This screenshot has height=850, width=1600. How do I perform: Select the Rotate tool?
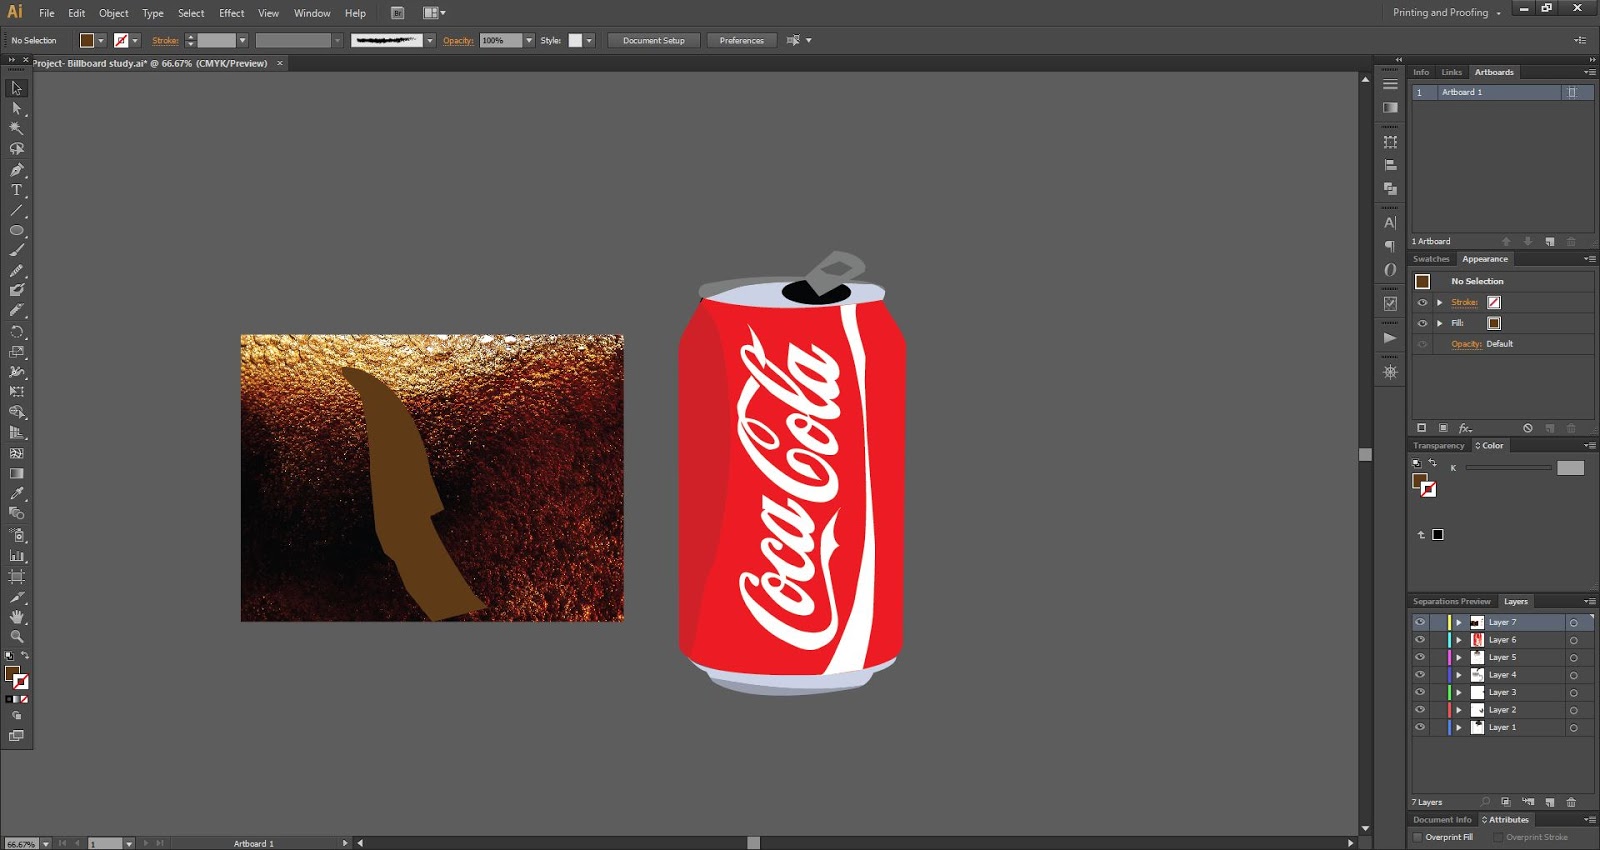[17, 331]
